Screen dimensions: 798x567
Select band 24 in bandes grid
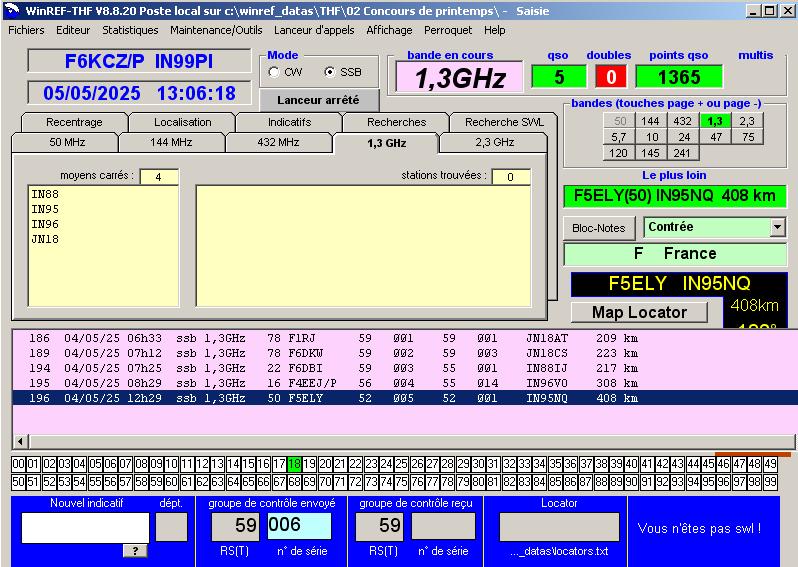pyautogui.click(x=682, y=137)
